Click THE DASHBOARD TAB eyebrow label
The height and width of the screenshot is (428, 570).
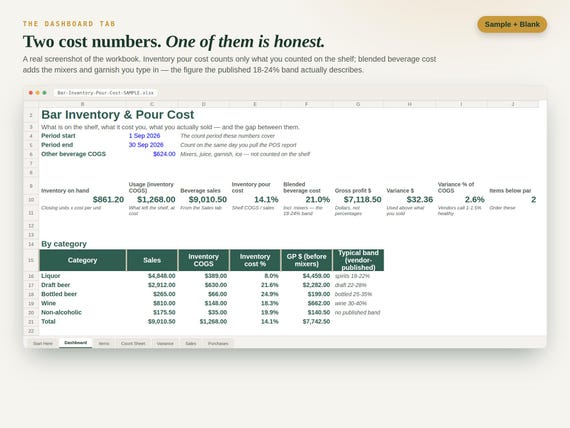coord(69,24)
